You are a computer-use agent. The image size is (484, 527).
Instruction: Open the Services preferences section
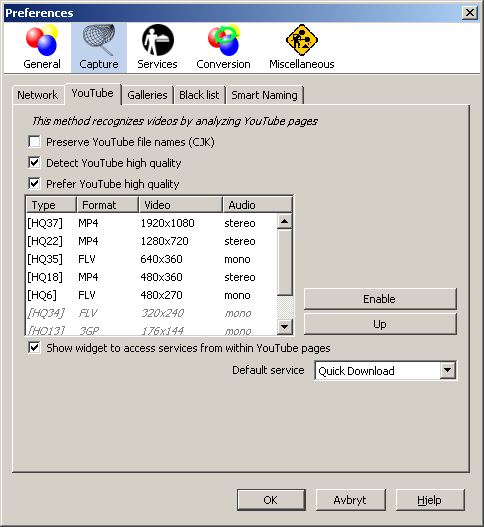pos(157,47)
